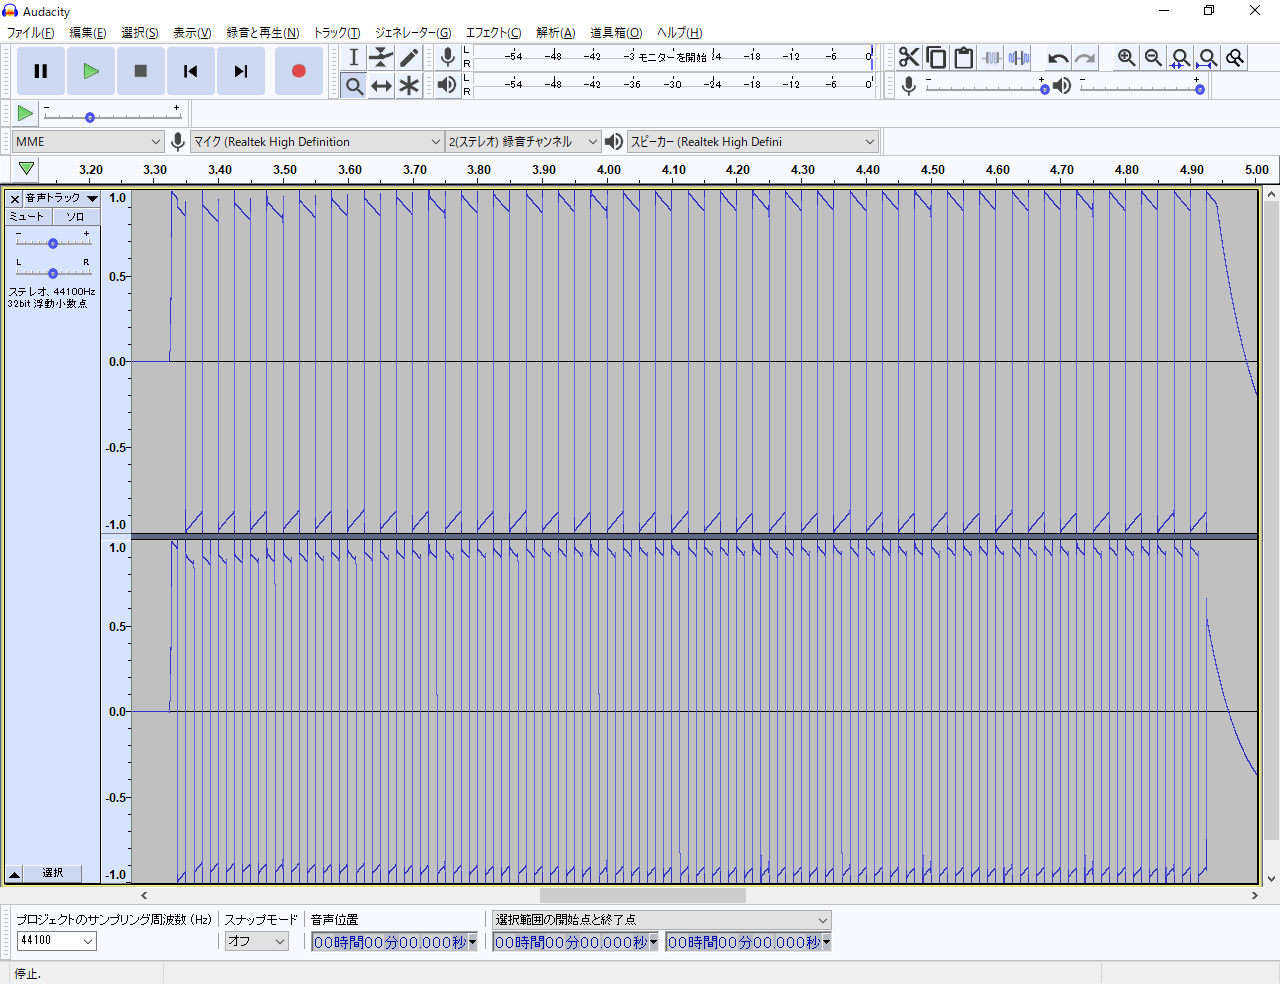
Task: Click the 選択 button under the track panel
Action: click(53, 874)
